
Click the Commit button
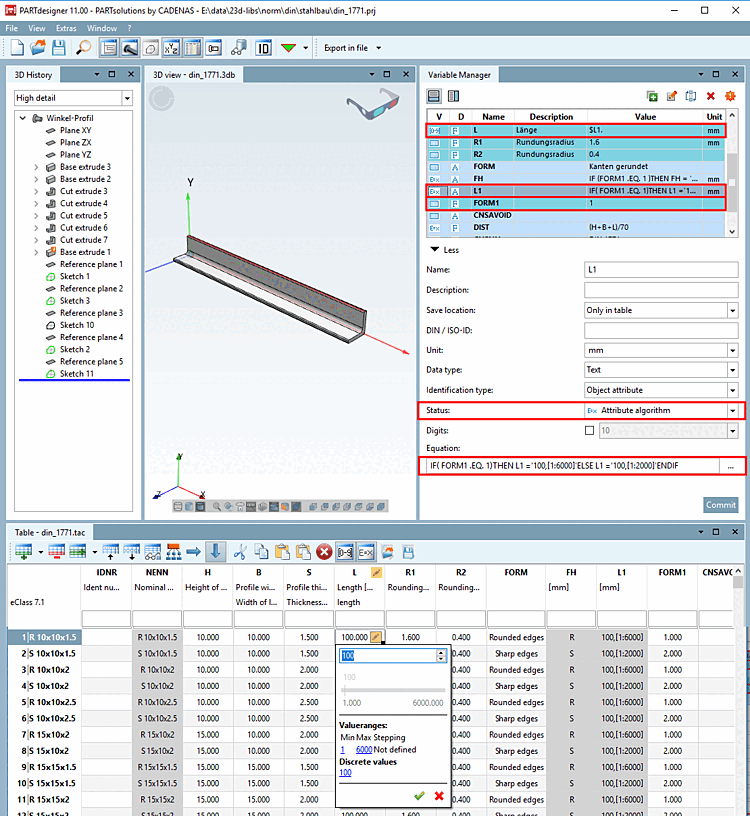tap(720, 505)
